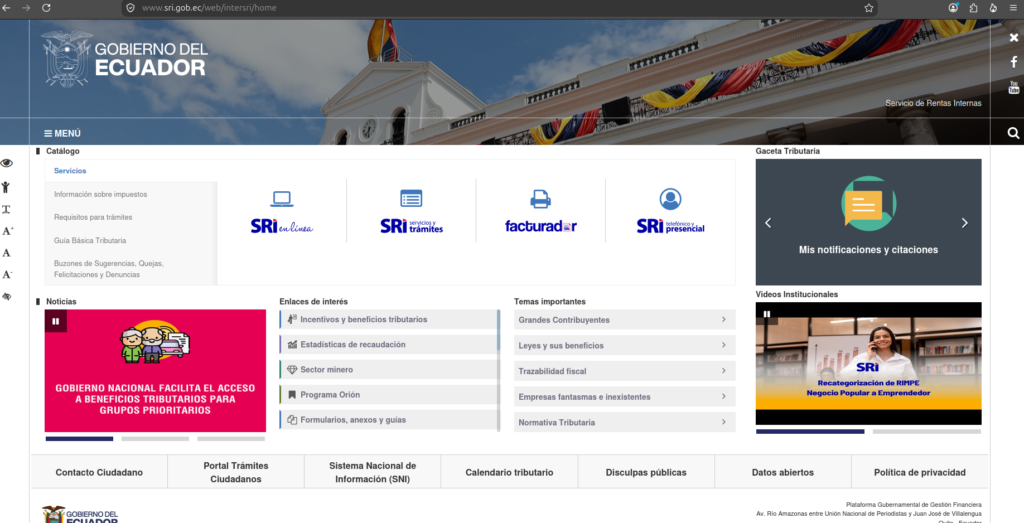Click the site security shield icon
Screen dimensions: 1024x523
(130, 8)
